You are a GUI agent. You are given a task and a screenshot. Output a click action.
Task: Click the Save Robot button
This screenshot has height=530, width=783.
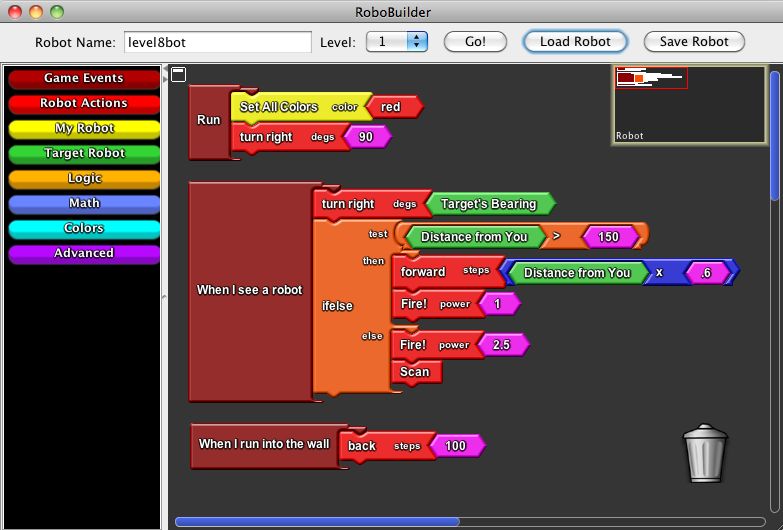click(x=694, y=41)
